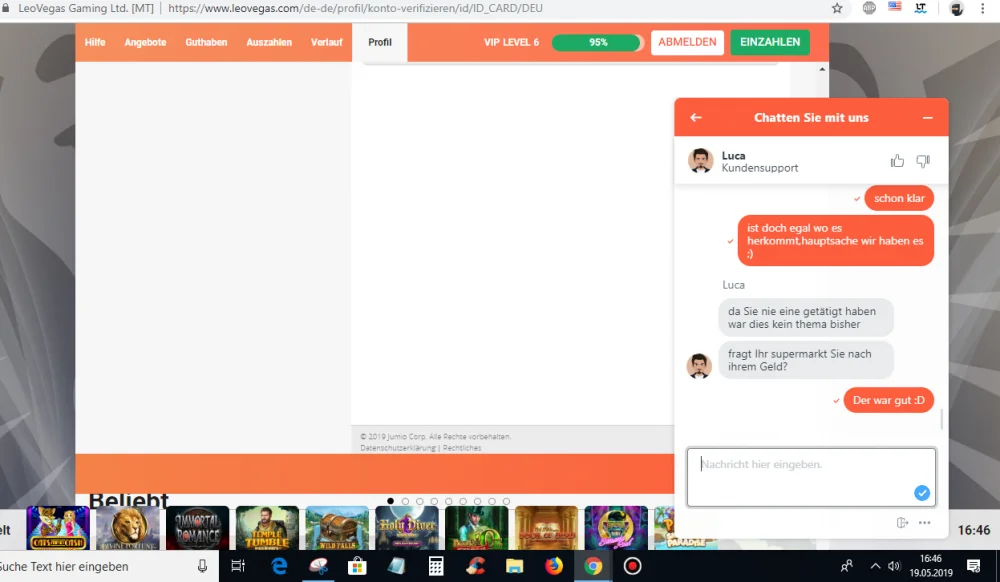This screenshot has height=582, width=1000.
Task: Go back using the chat header arrow
Action: pyautogui.click(x=696, y=117)
